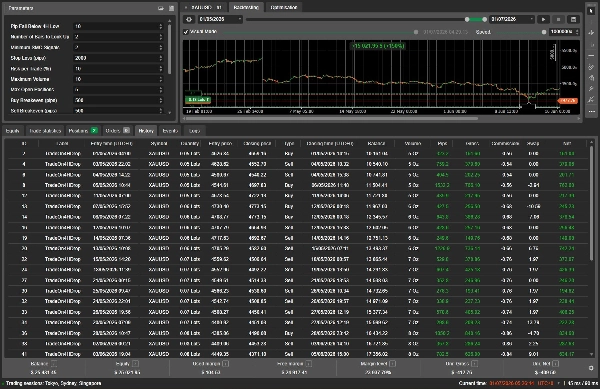Open the Logs tab
This screenshot has height=389, width=600.
(194, 131)
